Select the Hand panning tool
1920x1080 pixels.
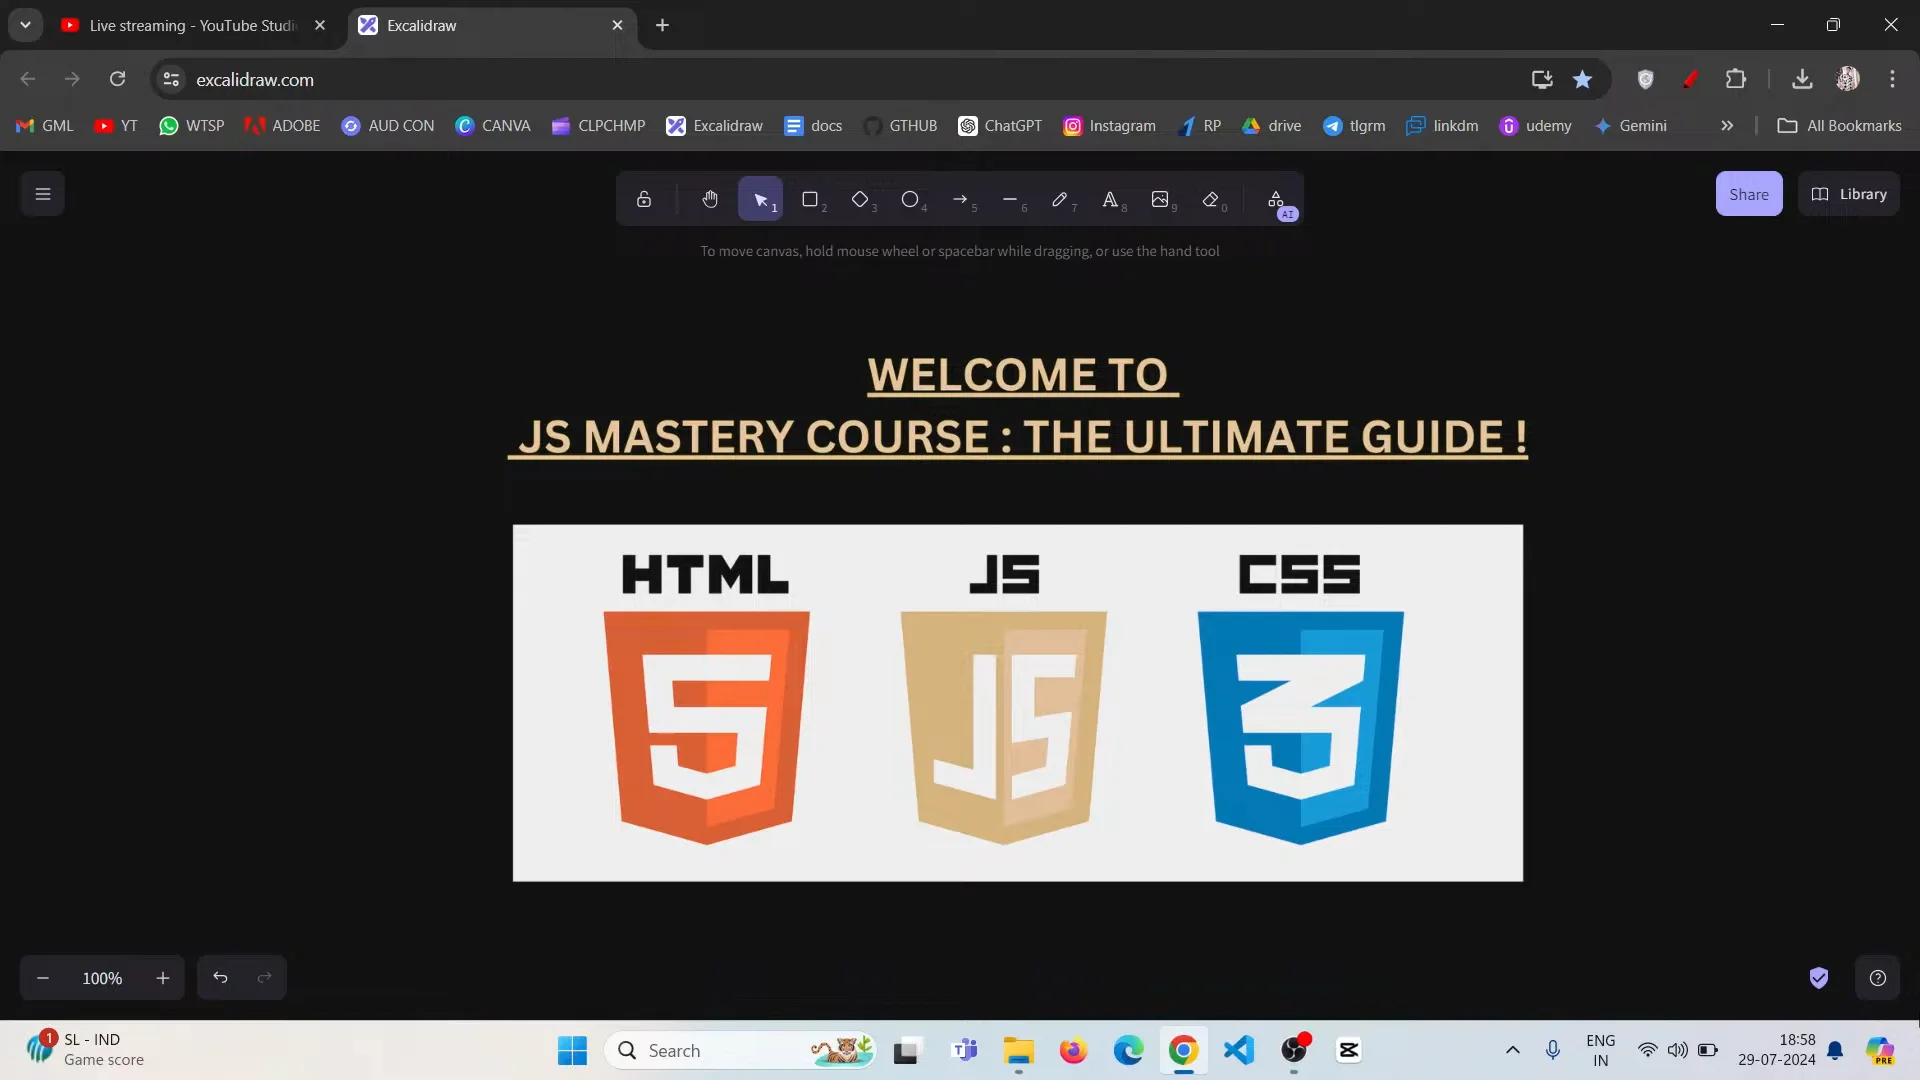(710, 199)
